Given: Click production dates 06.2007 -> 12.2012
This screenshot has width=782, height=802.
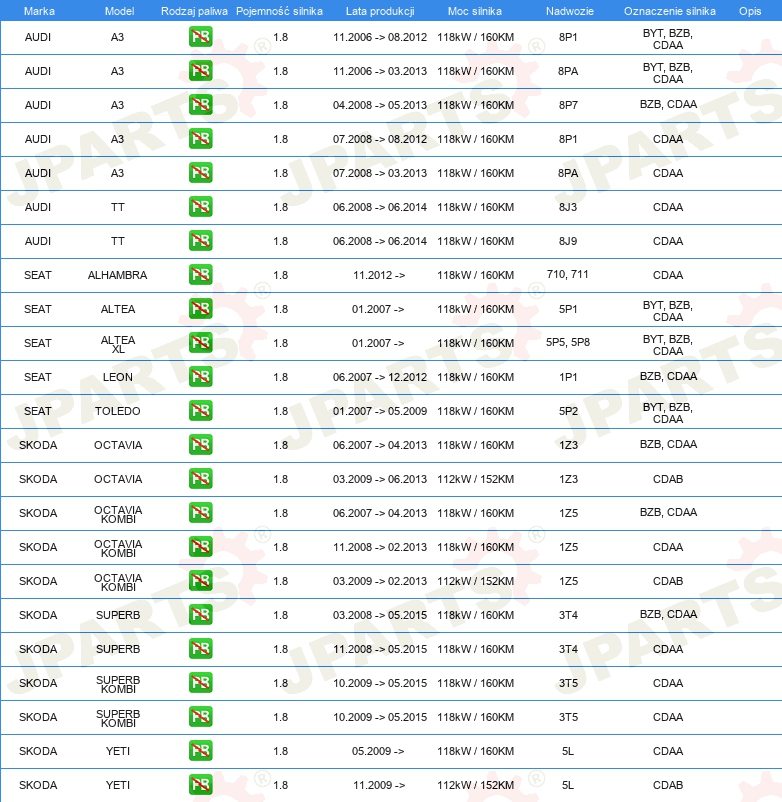Looking at the screenshot, I should pos(380,377).
